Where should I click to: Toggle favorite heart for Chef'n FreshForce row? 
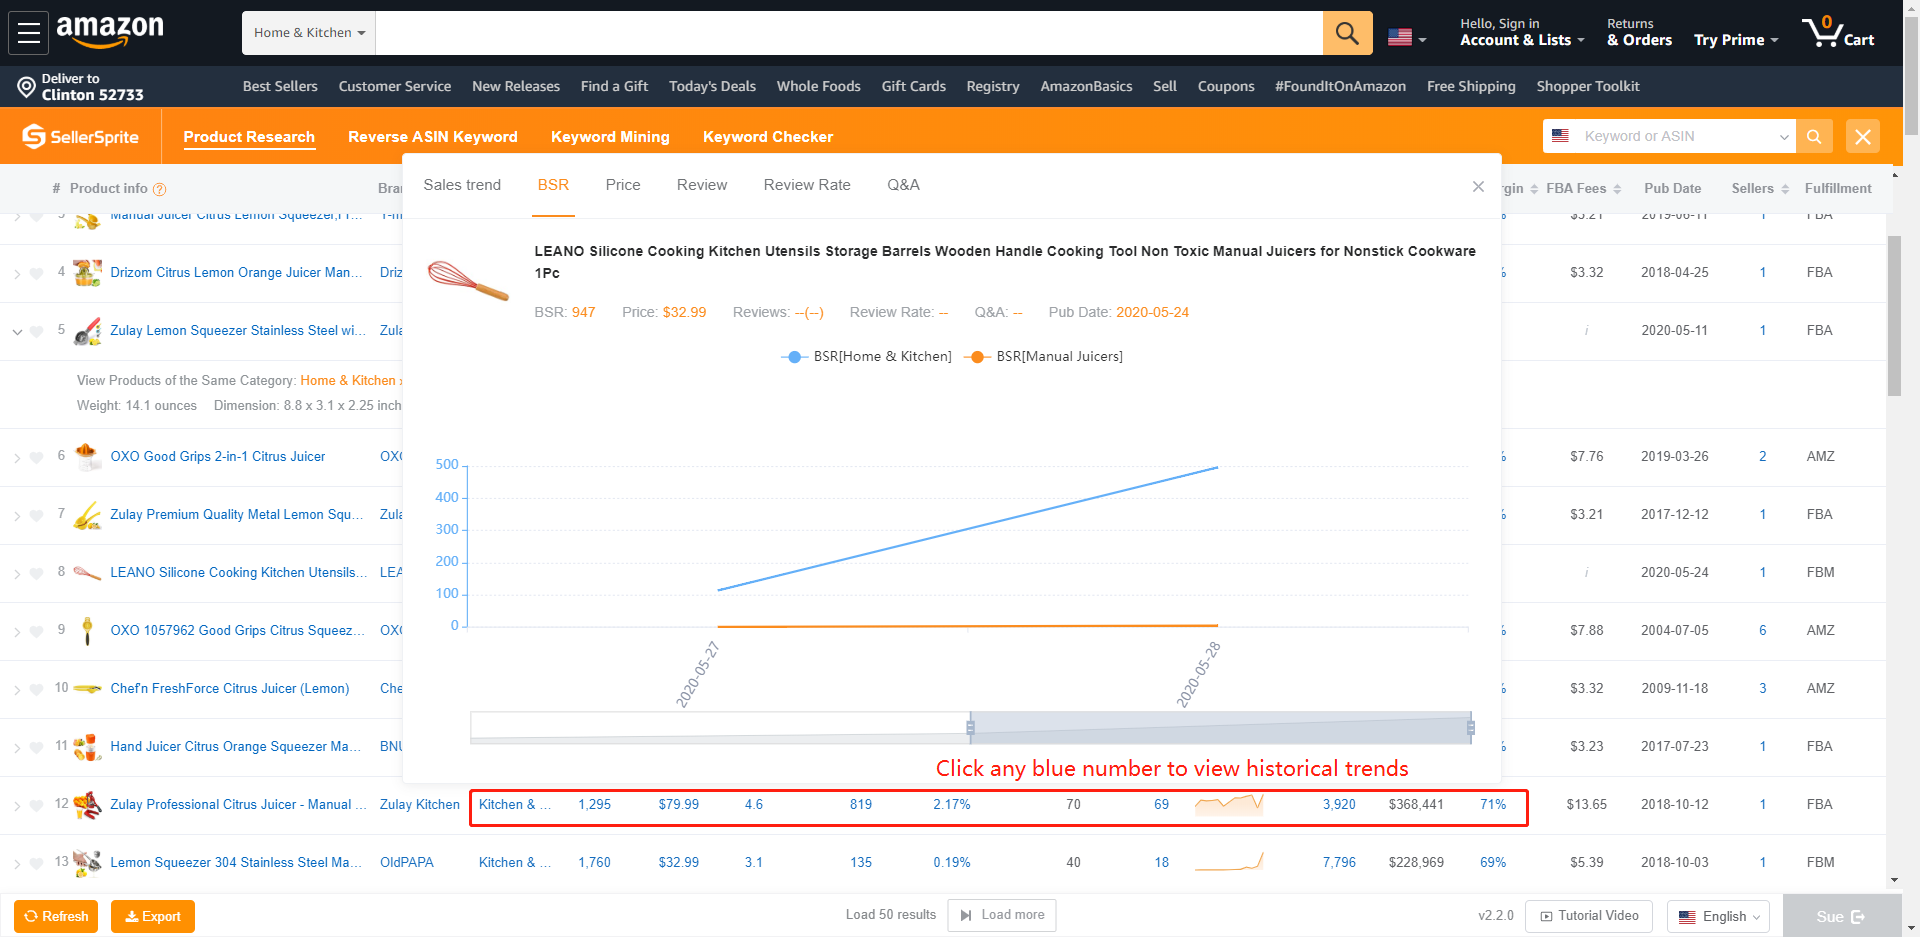point(37,689)
